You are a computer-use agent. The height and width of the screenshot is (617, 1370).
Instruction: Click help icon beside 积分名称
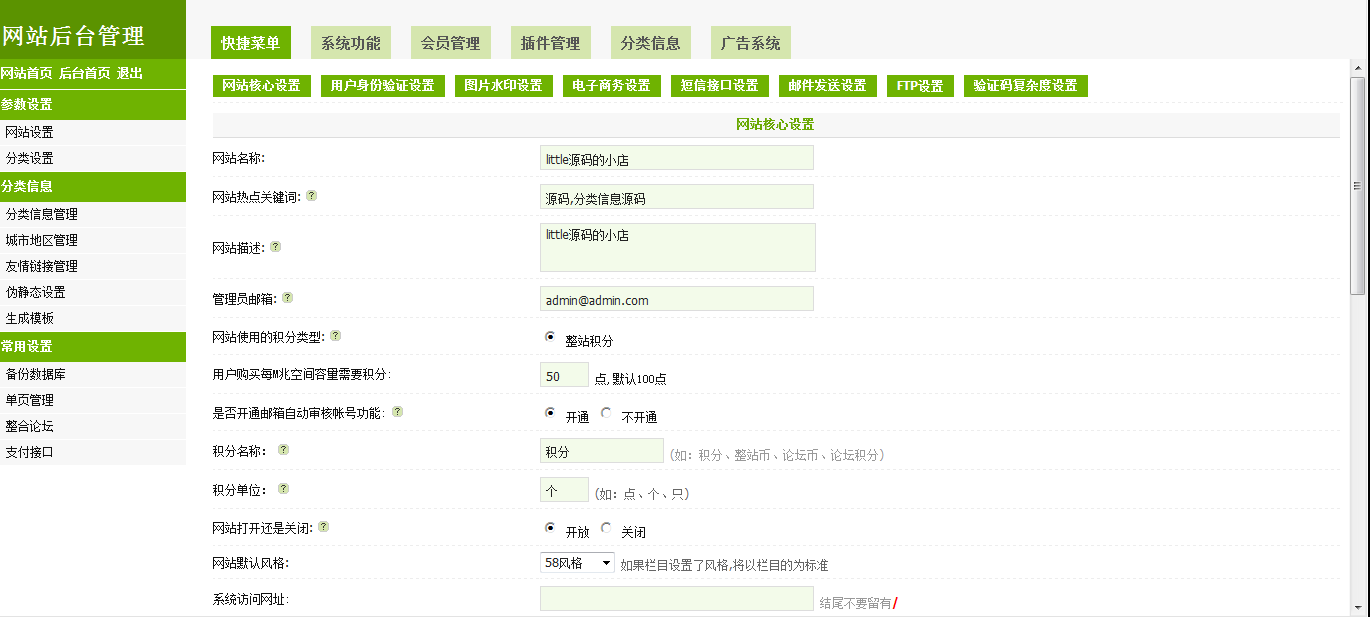point(283,450)
